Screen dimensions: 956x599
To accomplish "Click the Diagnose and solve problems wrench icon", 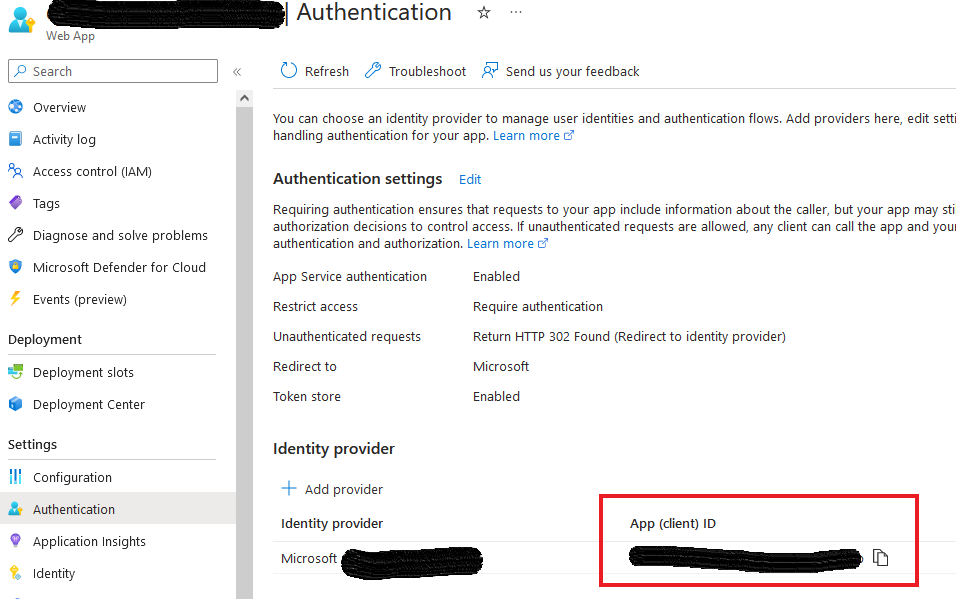I will click(x=16, y=235).
